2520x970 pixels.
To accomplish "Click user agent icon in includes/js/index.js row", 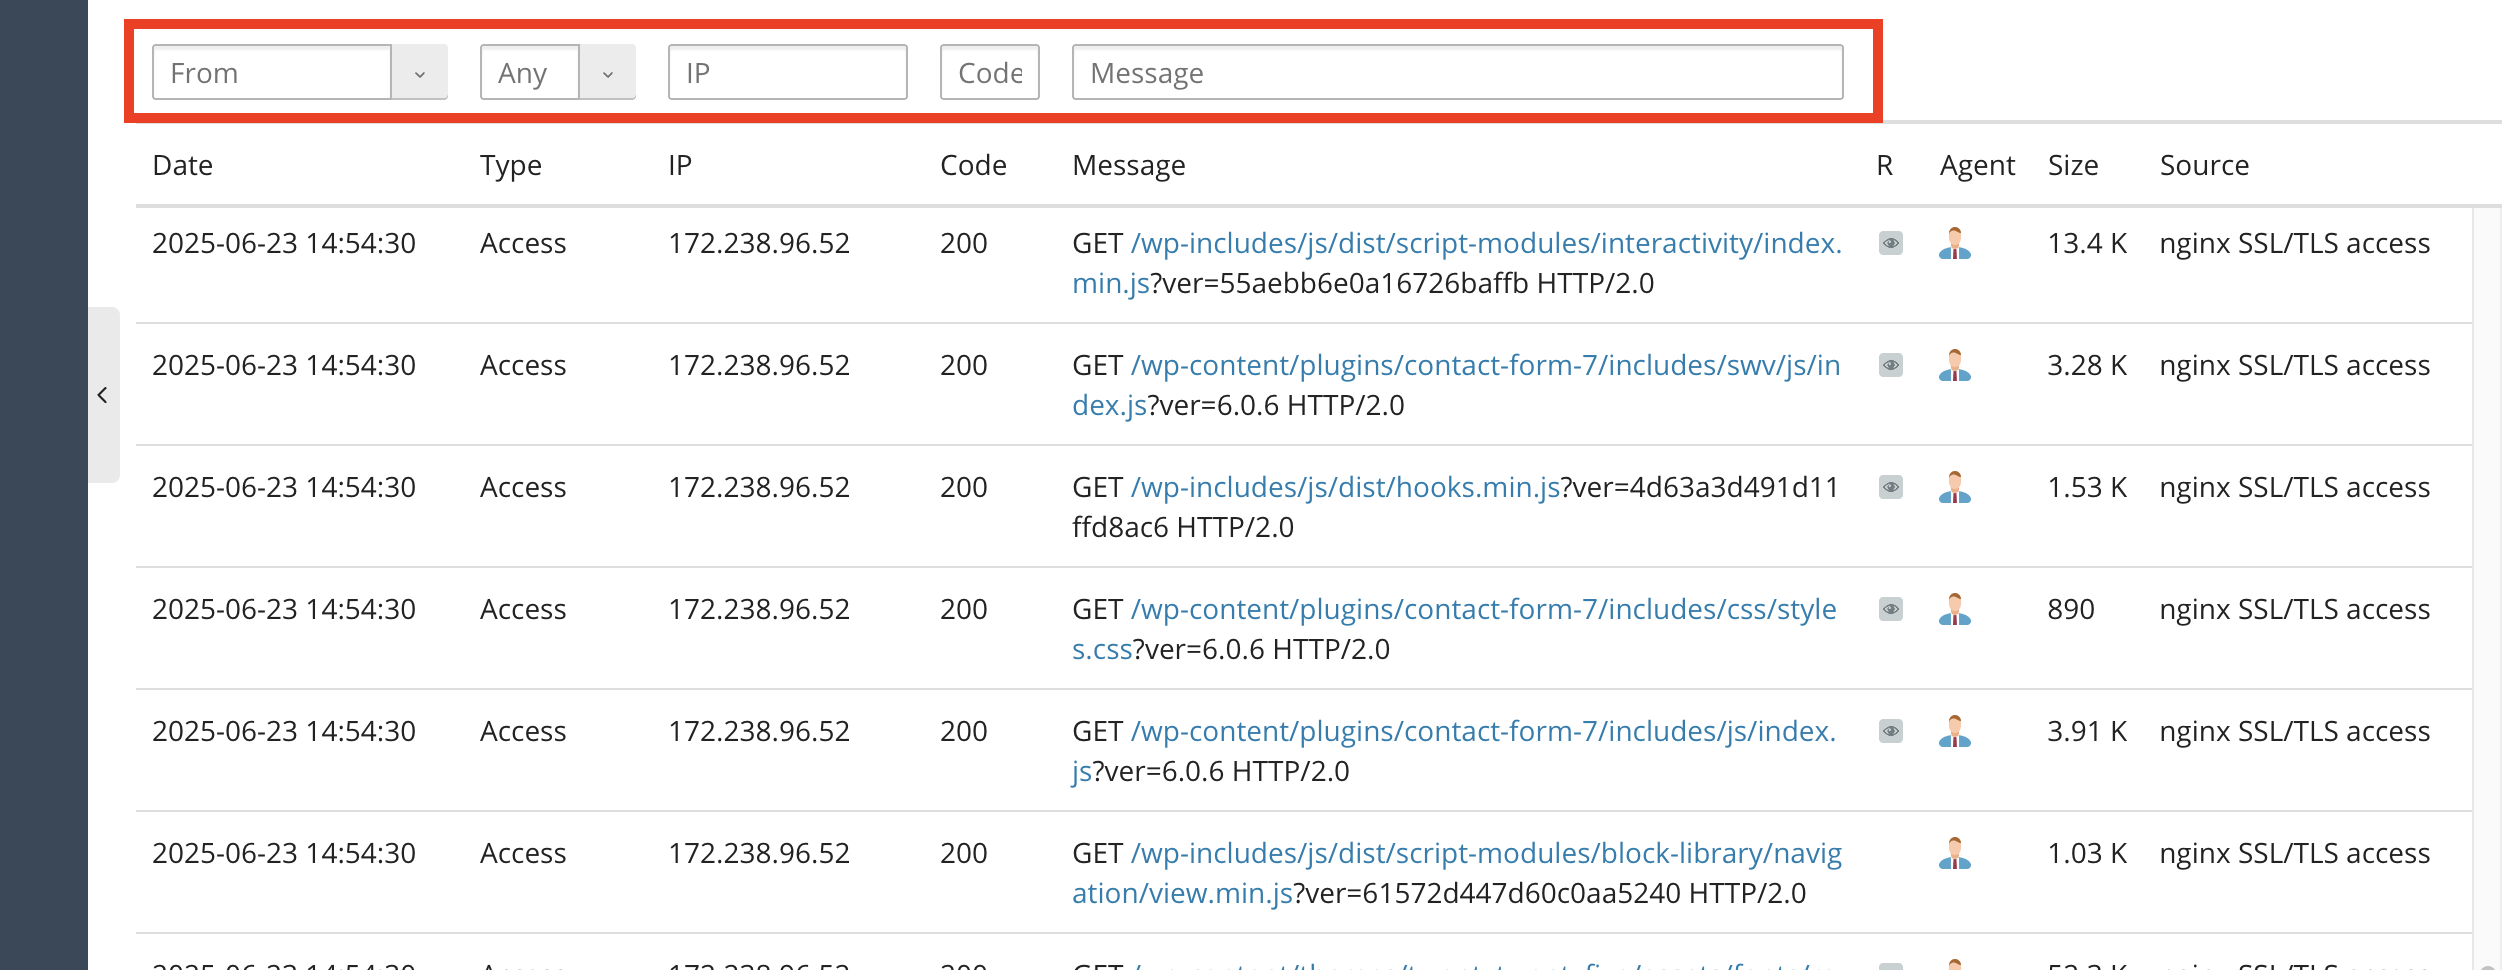I will [x=1954, y=731].
